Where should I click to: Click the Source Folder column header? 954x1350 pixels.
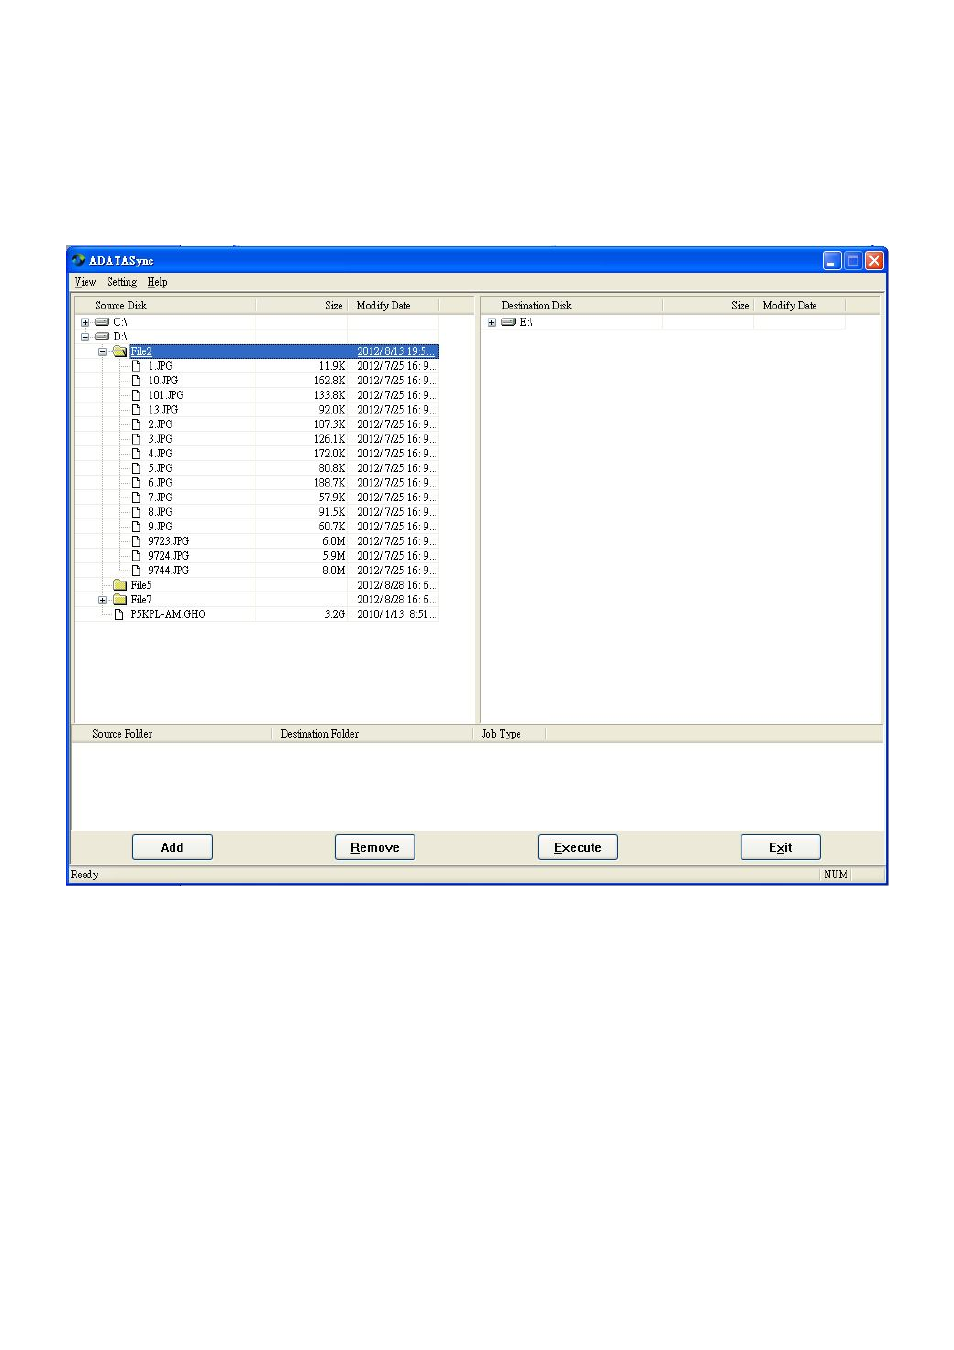pos(172,734)
